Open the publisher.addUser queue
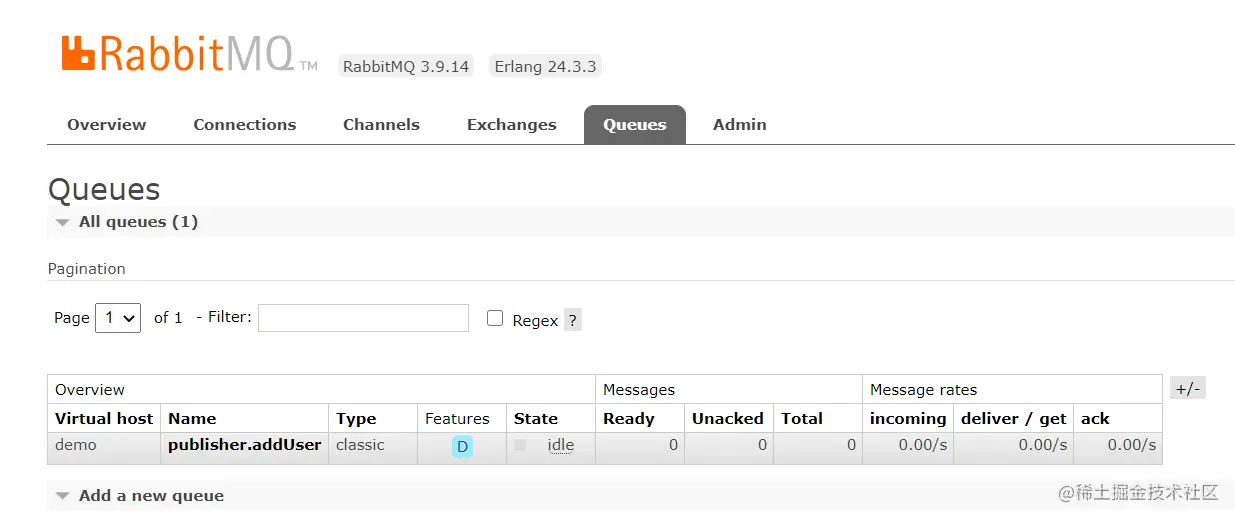The width and height of the screenshot is (1235, 519). pos(245,445)
